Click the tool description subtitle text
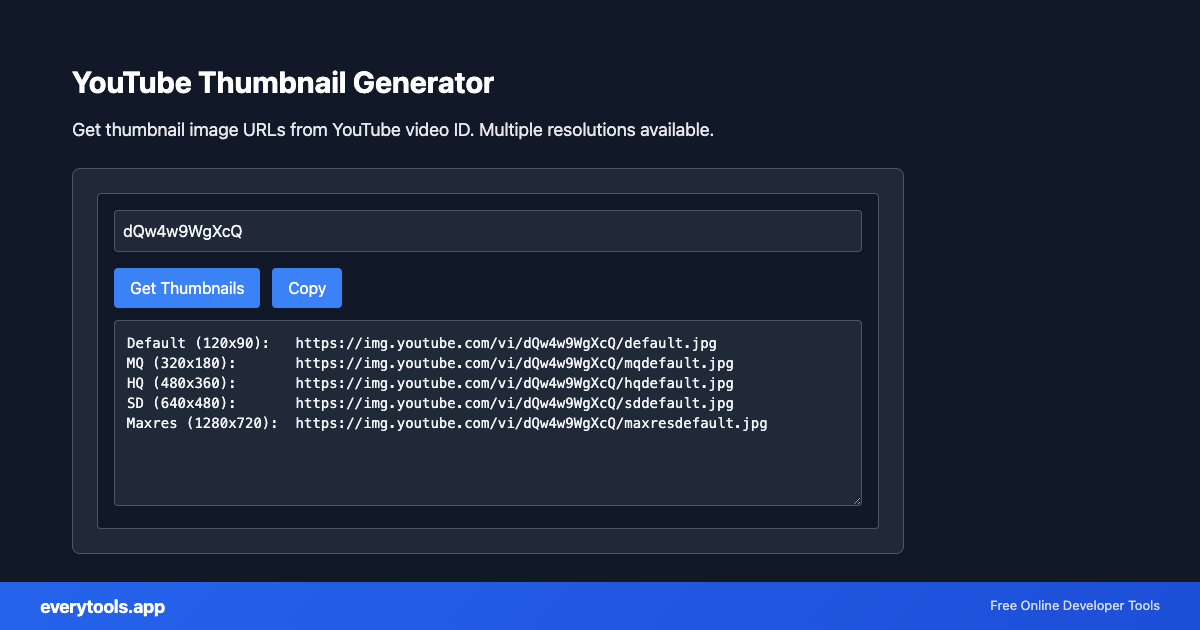Image resolution: width=1200 pixels, height=630 pixels. pos(393,129)
